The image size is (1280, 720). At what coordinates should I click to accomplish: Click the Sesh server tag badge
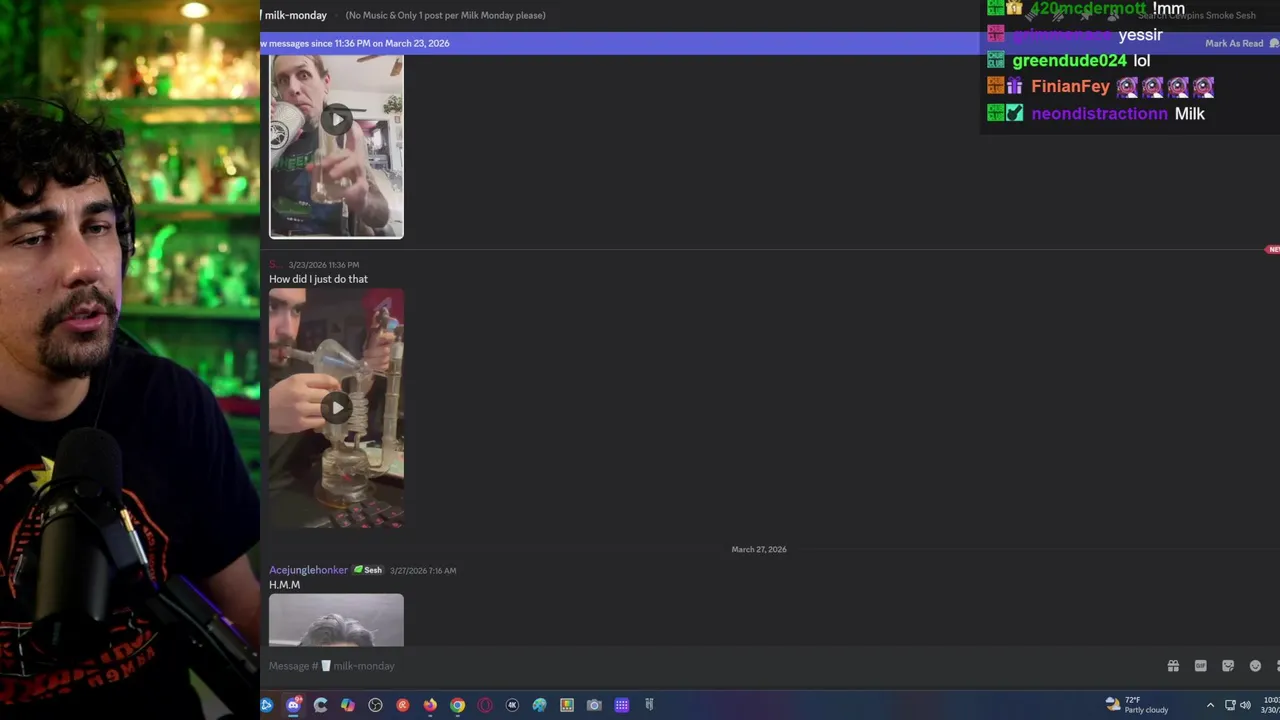tap(368, 570)
